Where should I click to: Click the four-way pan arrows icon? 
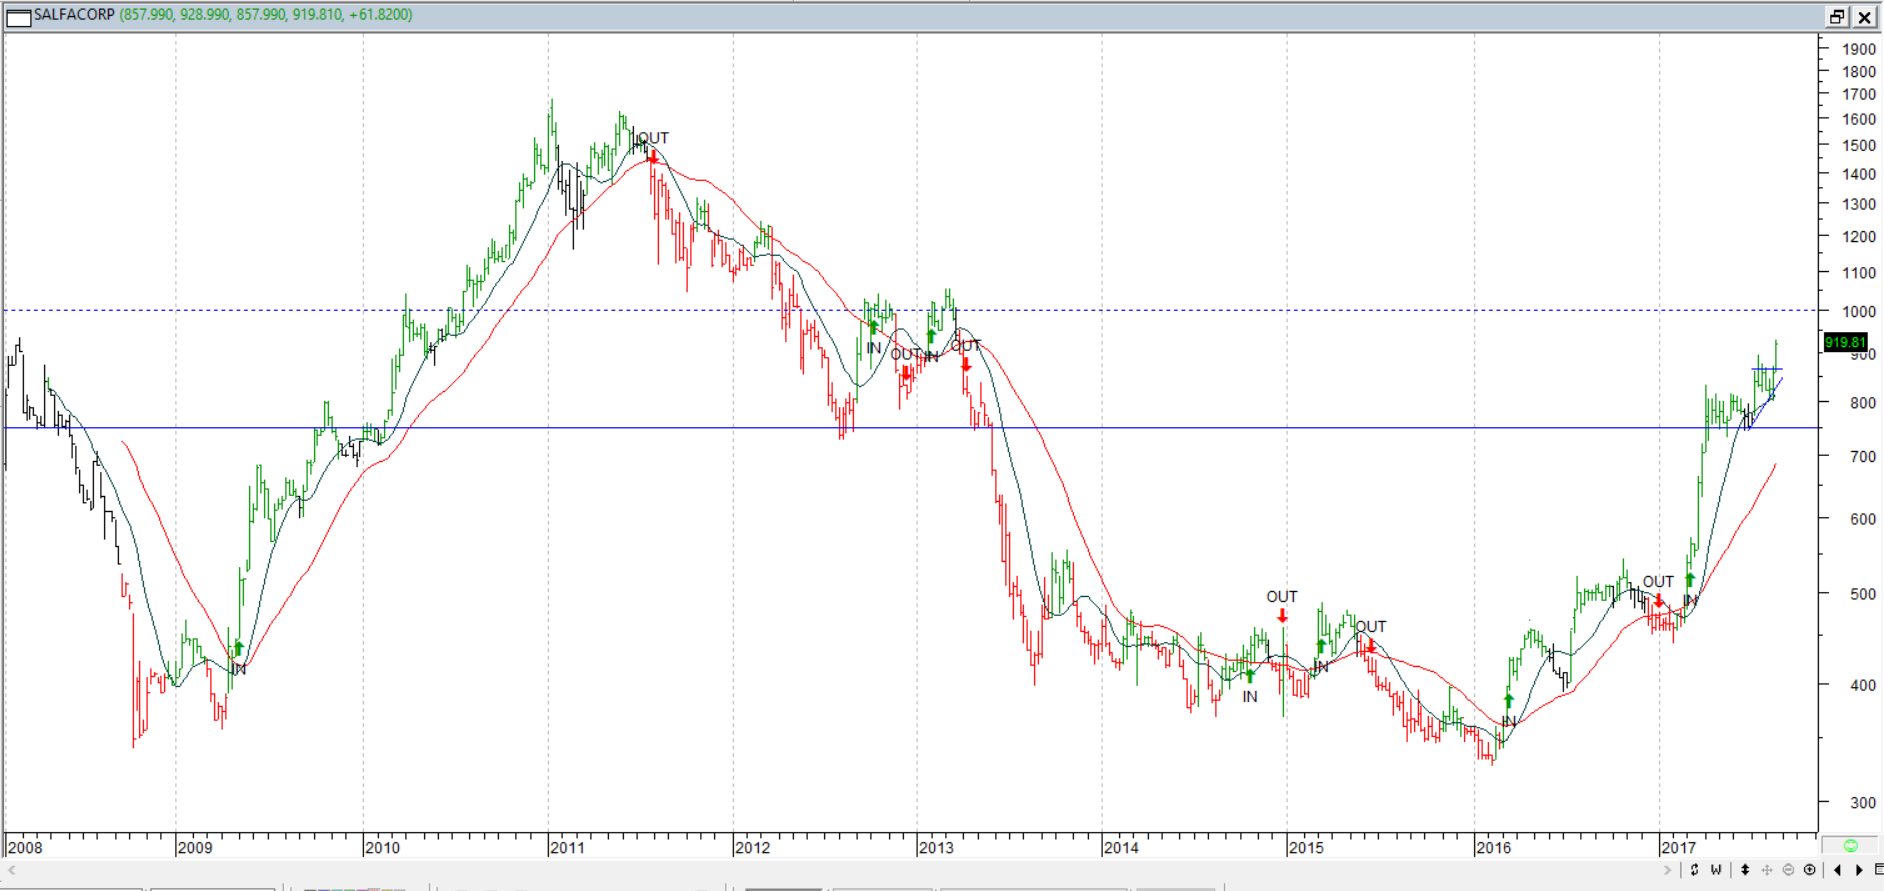1767,870
